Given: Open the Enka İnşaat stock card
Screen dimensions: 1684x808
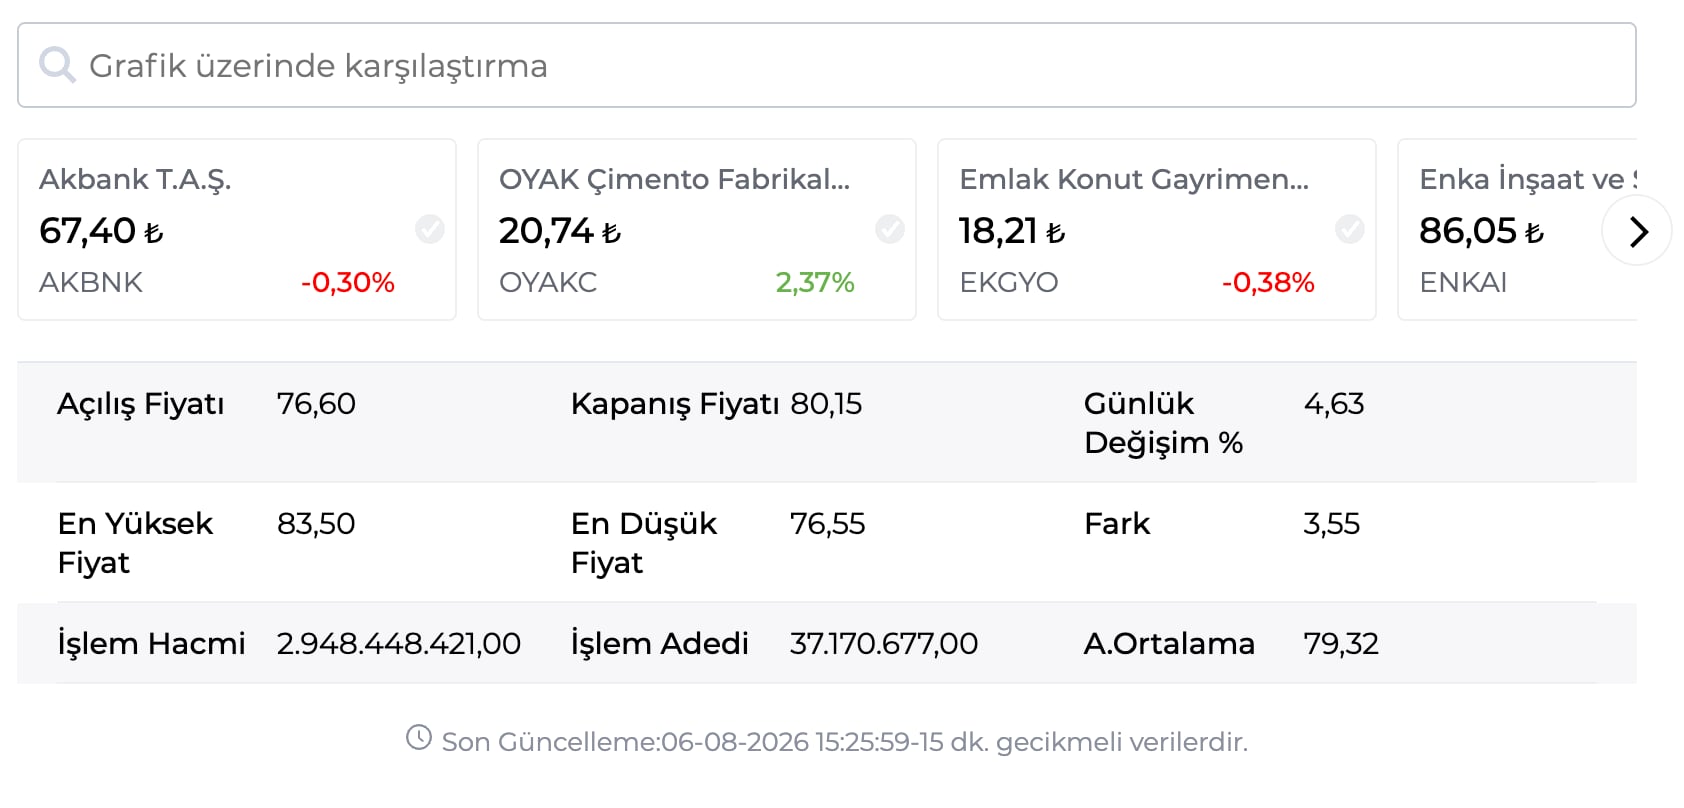Looking at the screenshot, I should pyautogui.click(x=1517, y=229).
